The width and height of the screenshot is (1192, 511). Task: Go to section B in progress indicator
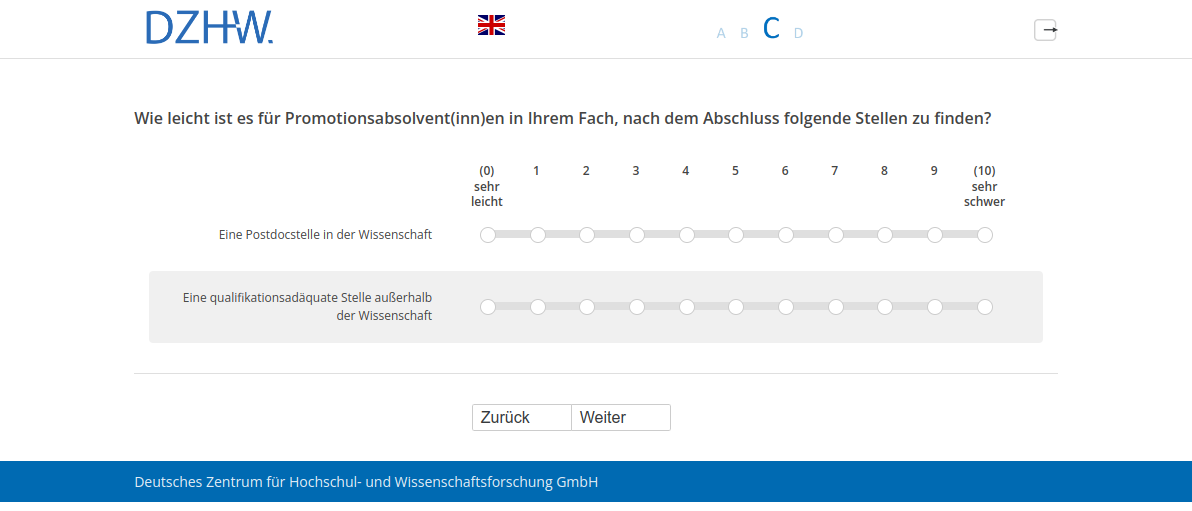click(x=744, y=33)
